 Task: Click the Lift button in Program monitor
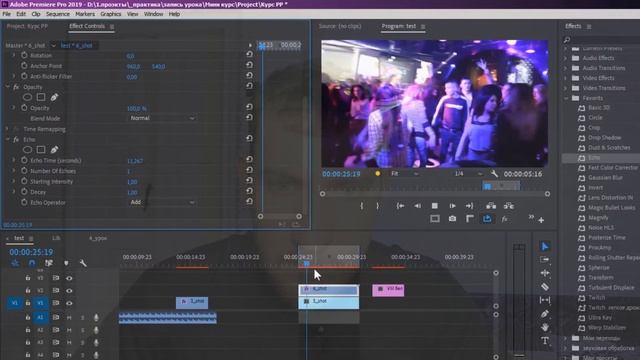[491, 206]
